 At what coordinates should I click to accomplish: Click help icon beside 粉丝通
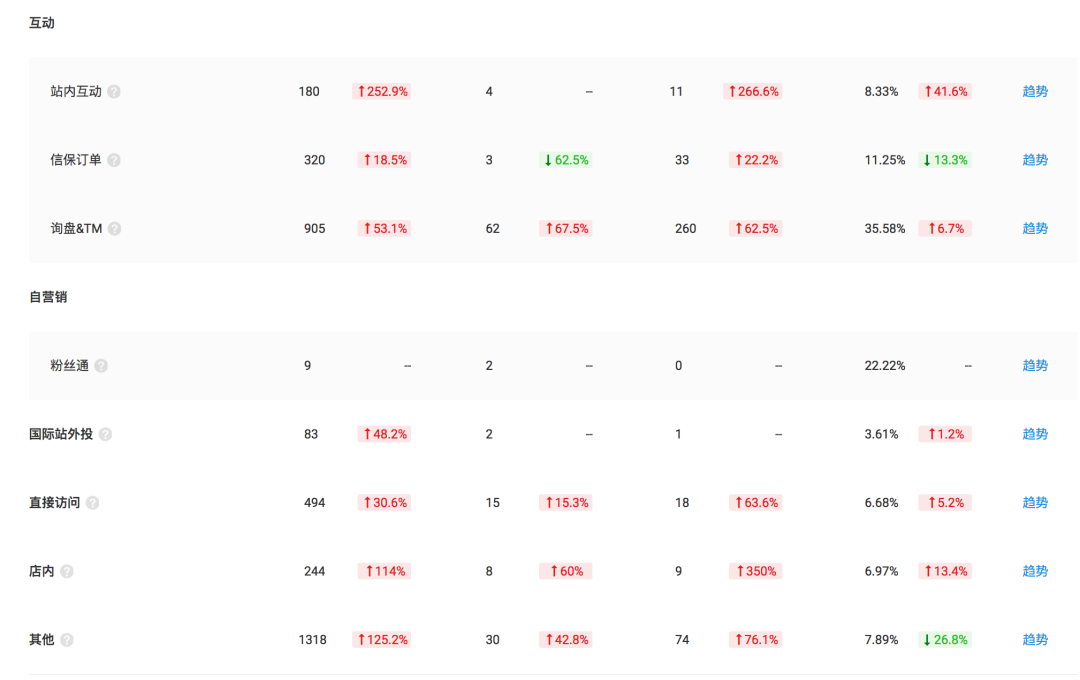101,366
